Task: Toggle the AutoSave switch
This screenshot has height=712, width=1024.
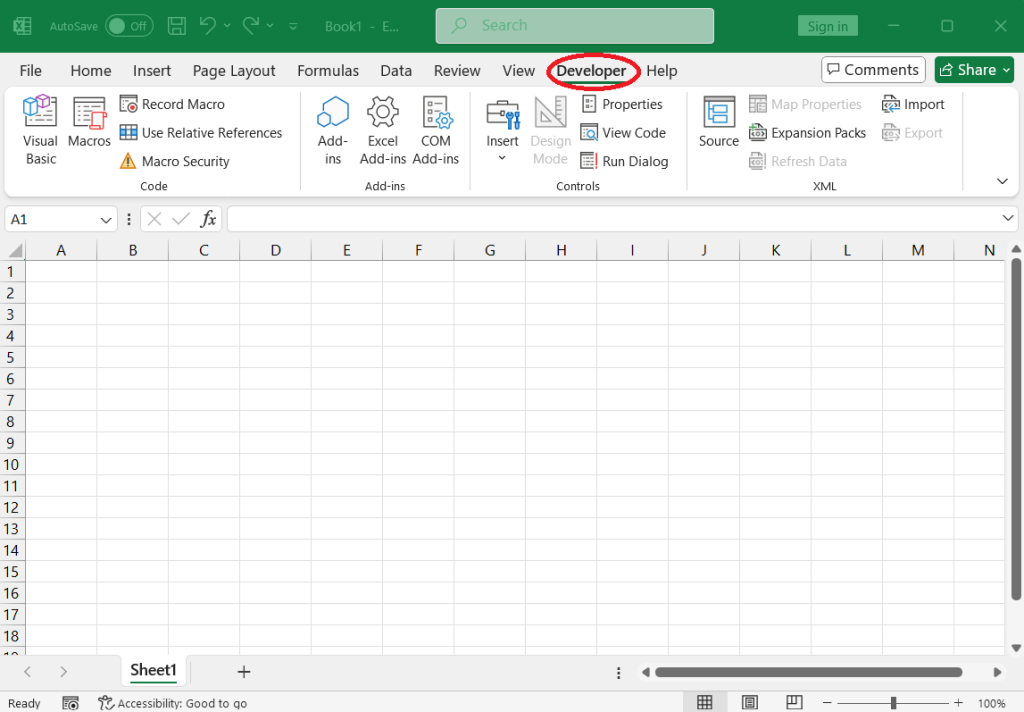Action: pos(129,26)
